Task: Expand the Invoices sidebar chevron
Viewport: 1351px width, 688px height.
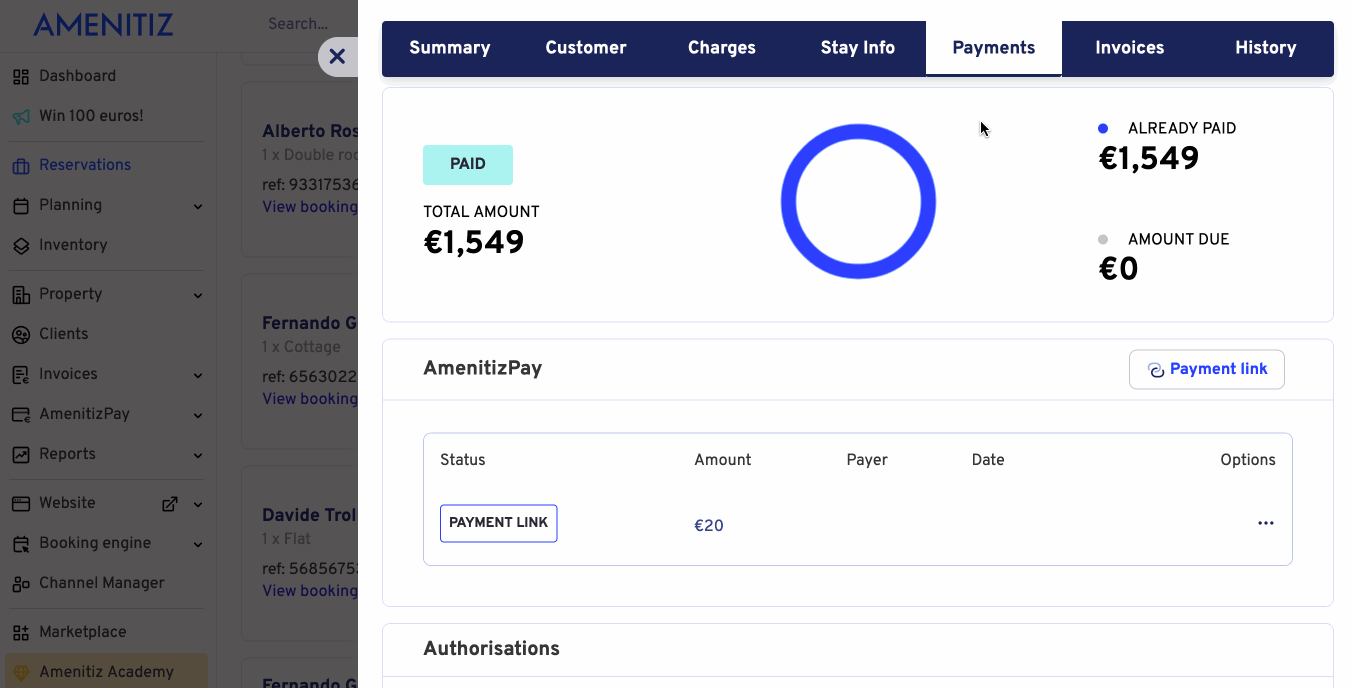Action: coord(198,375)
